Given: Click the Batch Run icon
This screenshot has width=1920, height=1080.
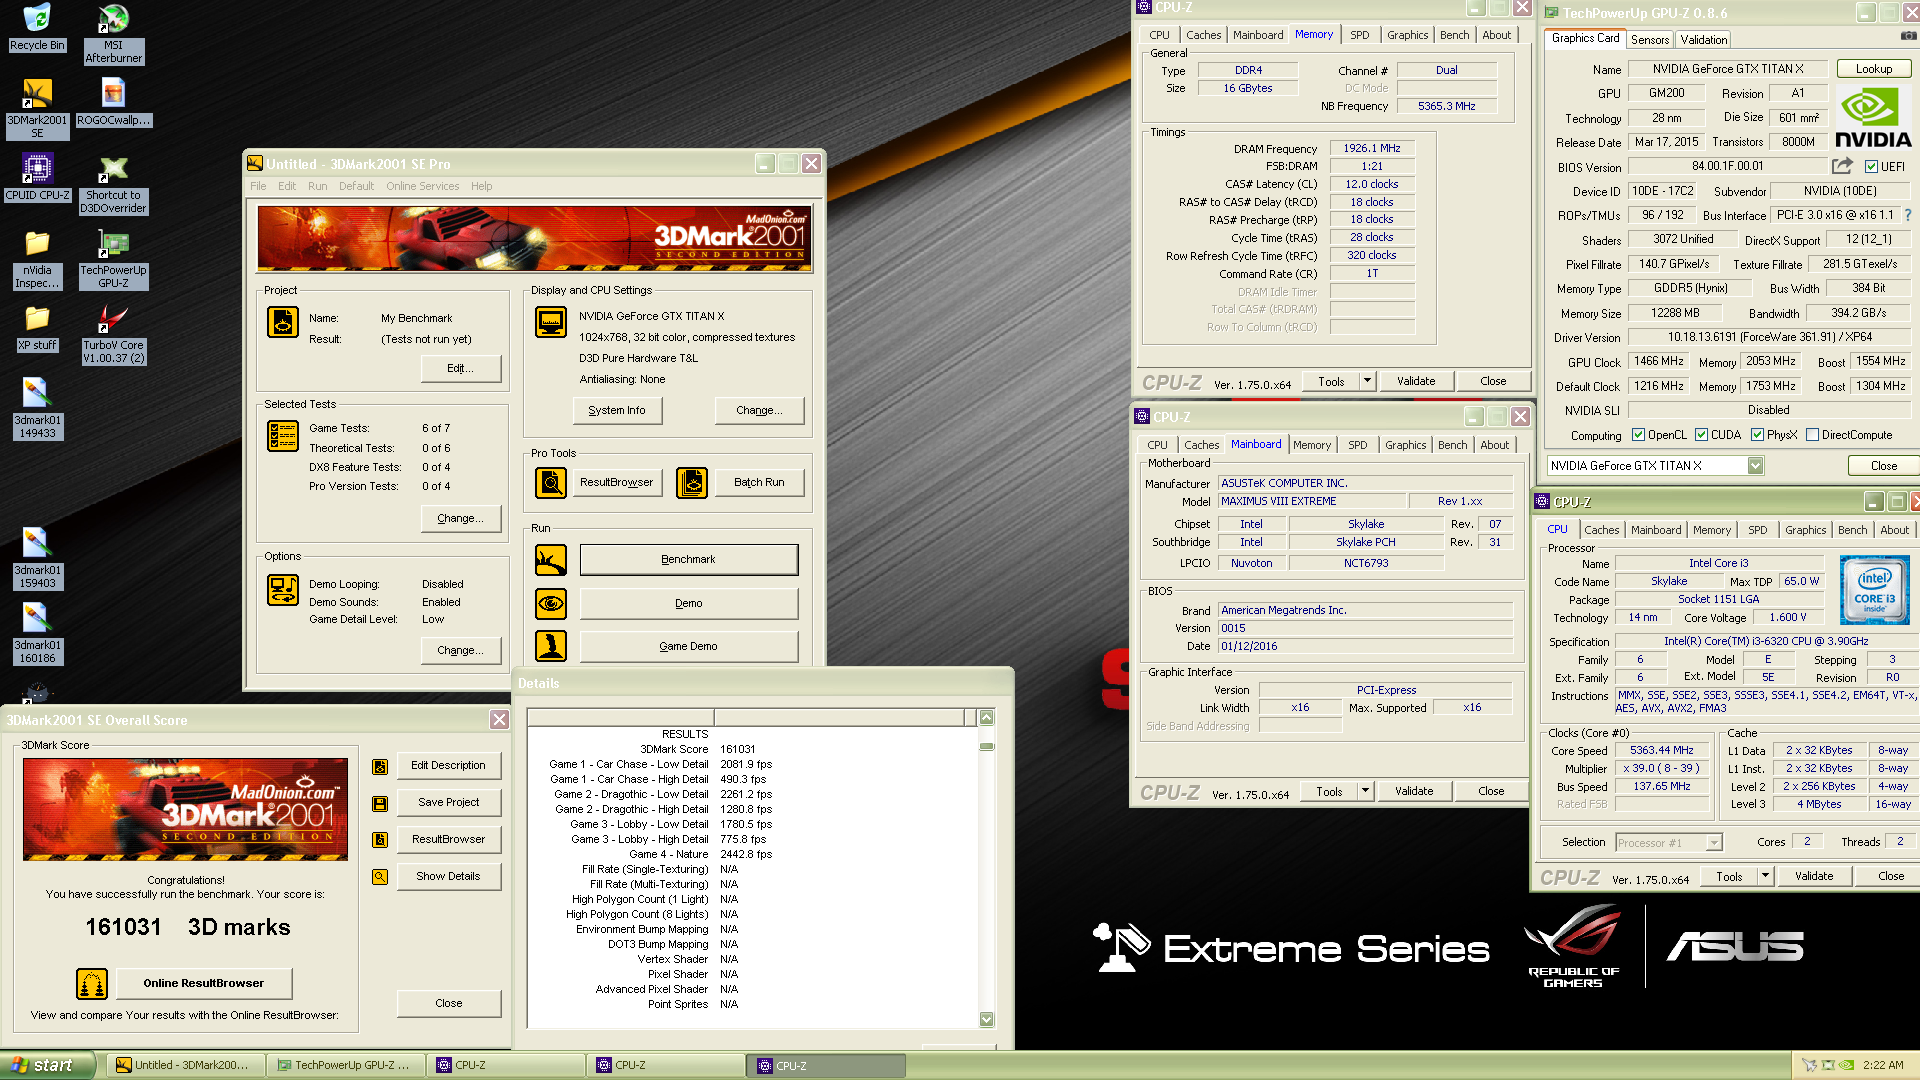Looking at the screenshot, I should (692, 482).
